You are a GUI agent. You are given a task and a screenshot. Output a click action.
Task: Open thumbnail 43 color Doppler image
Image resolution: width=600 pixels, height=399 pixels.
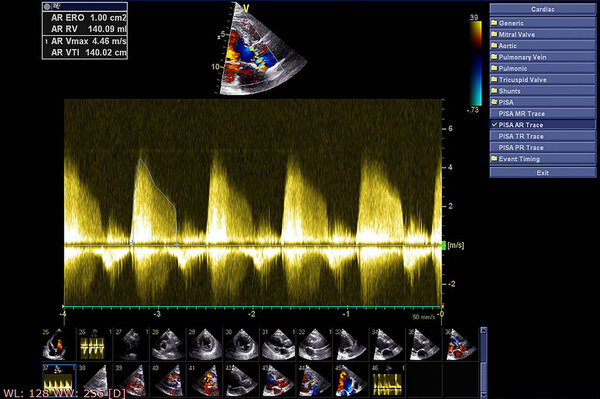(x=278, y=381)
